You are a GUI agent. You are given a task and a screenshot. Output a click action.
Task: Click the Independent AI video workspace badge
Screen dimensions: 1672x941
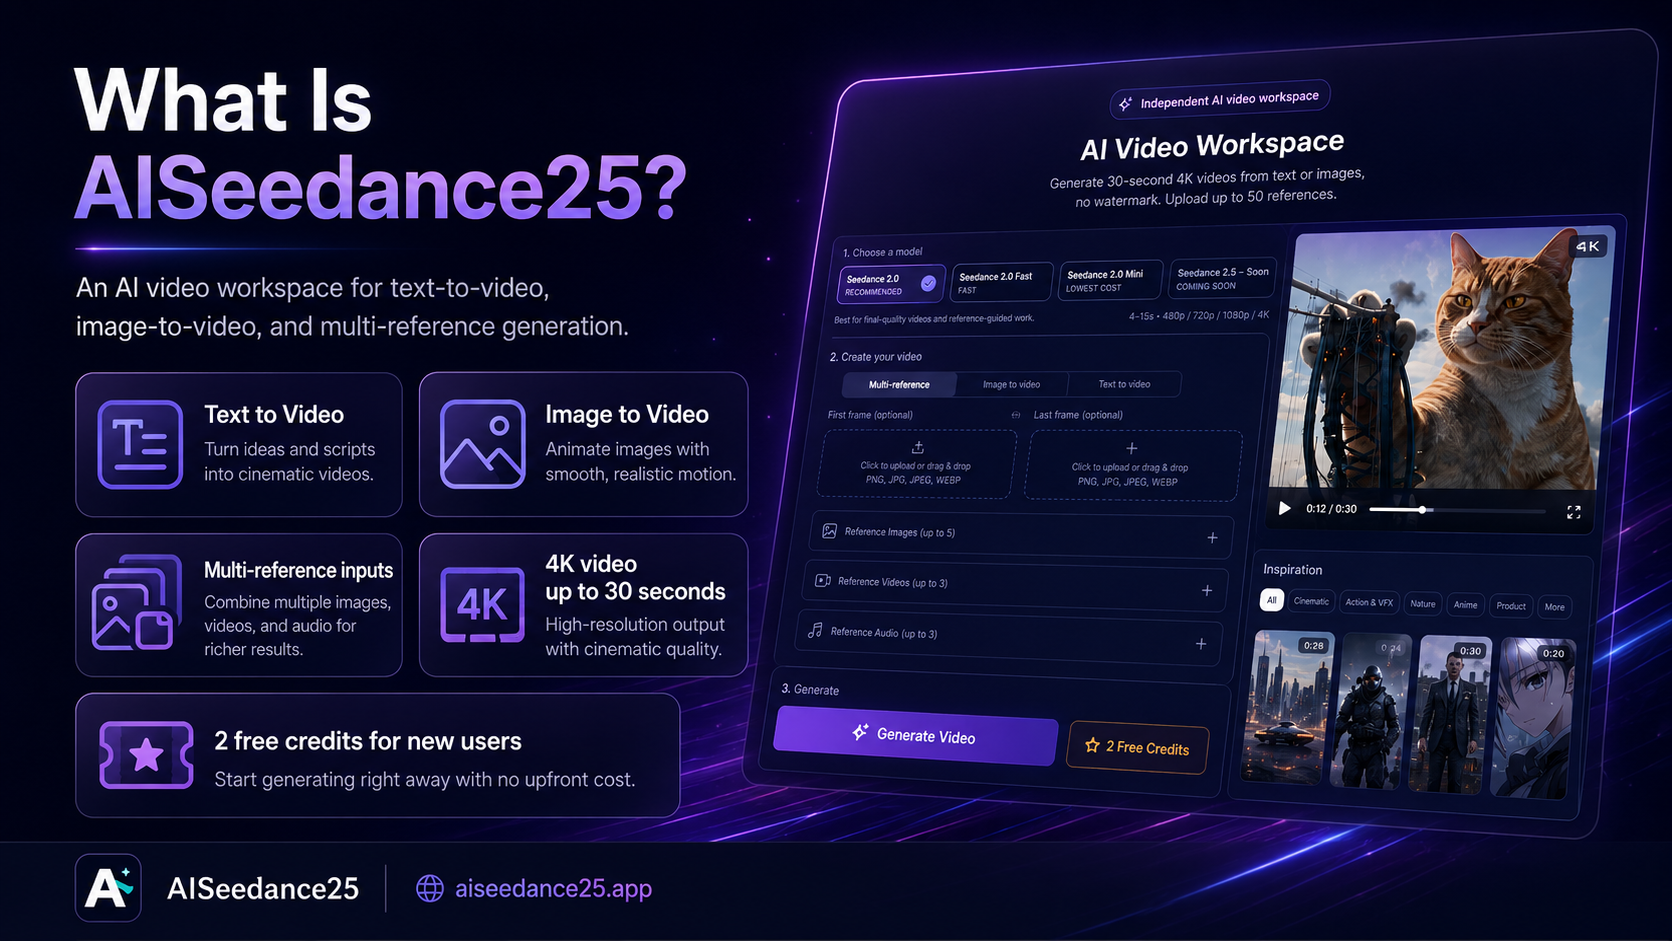pyautogui.click(x=1220, y=100)
